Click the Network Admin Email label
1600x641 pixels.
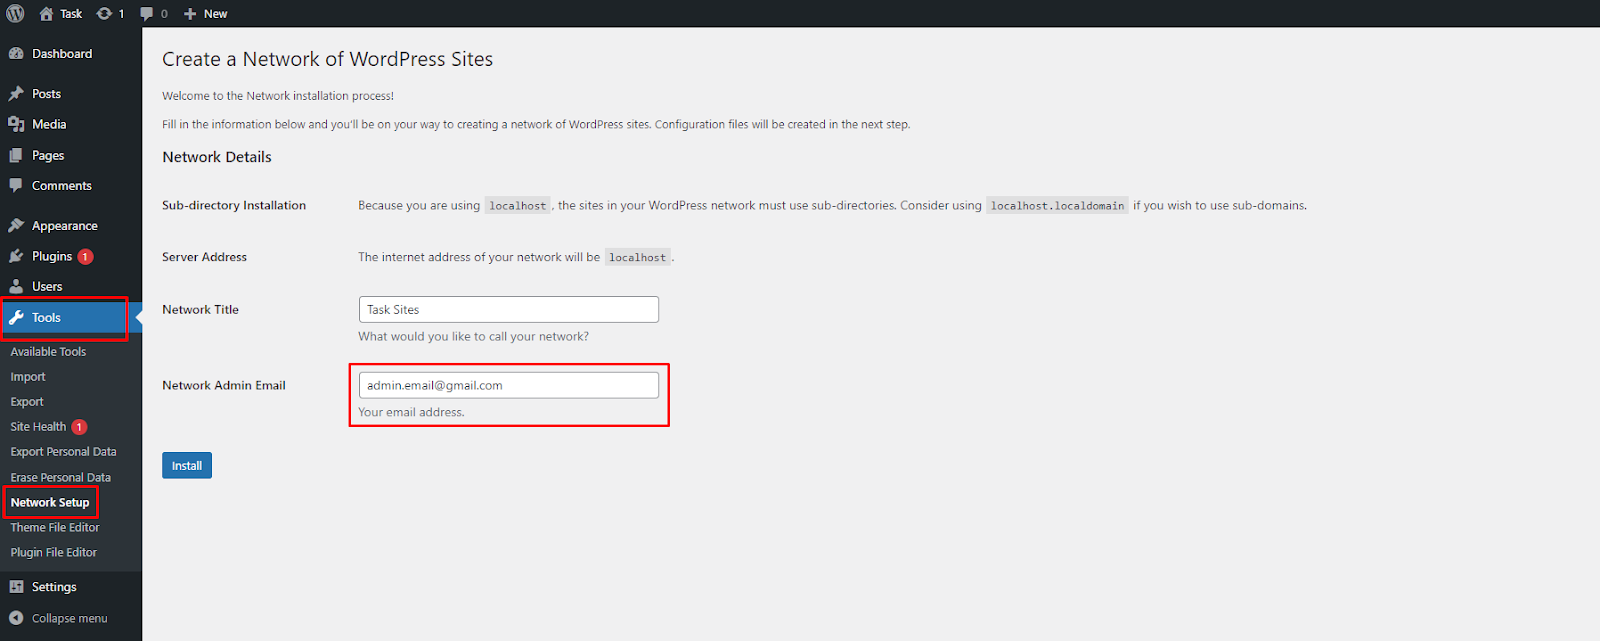tap(224, 385)
